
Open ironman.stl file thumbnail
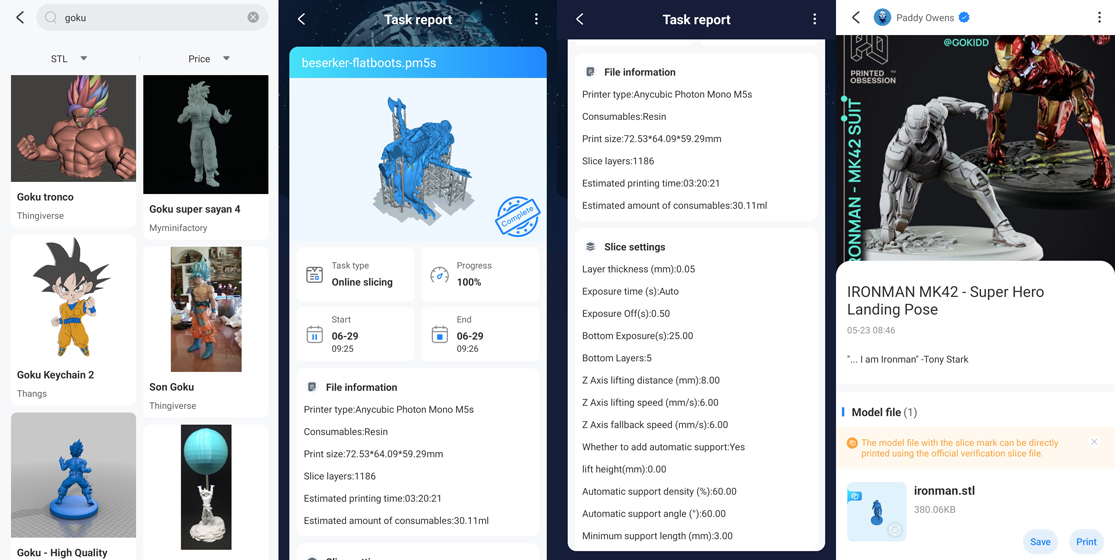pos(877,512)
